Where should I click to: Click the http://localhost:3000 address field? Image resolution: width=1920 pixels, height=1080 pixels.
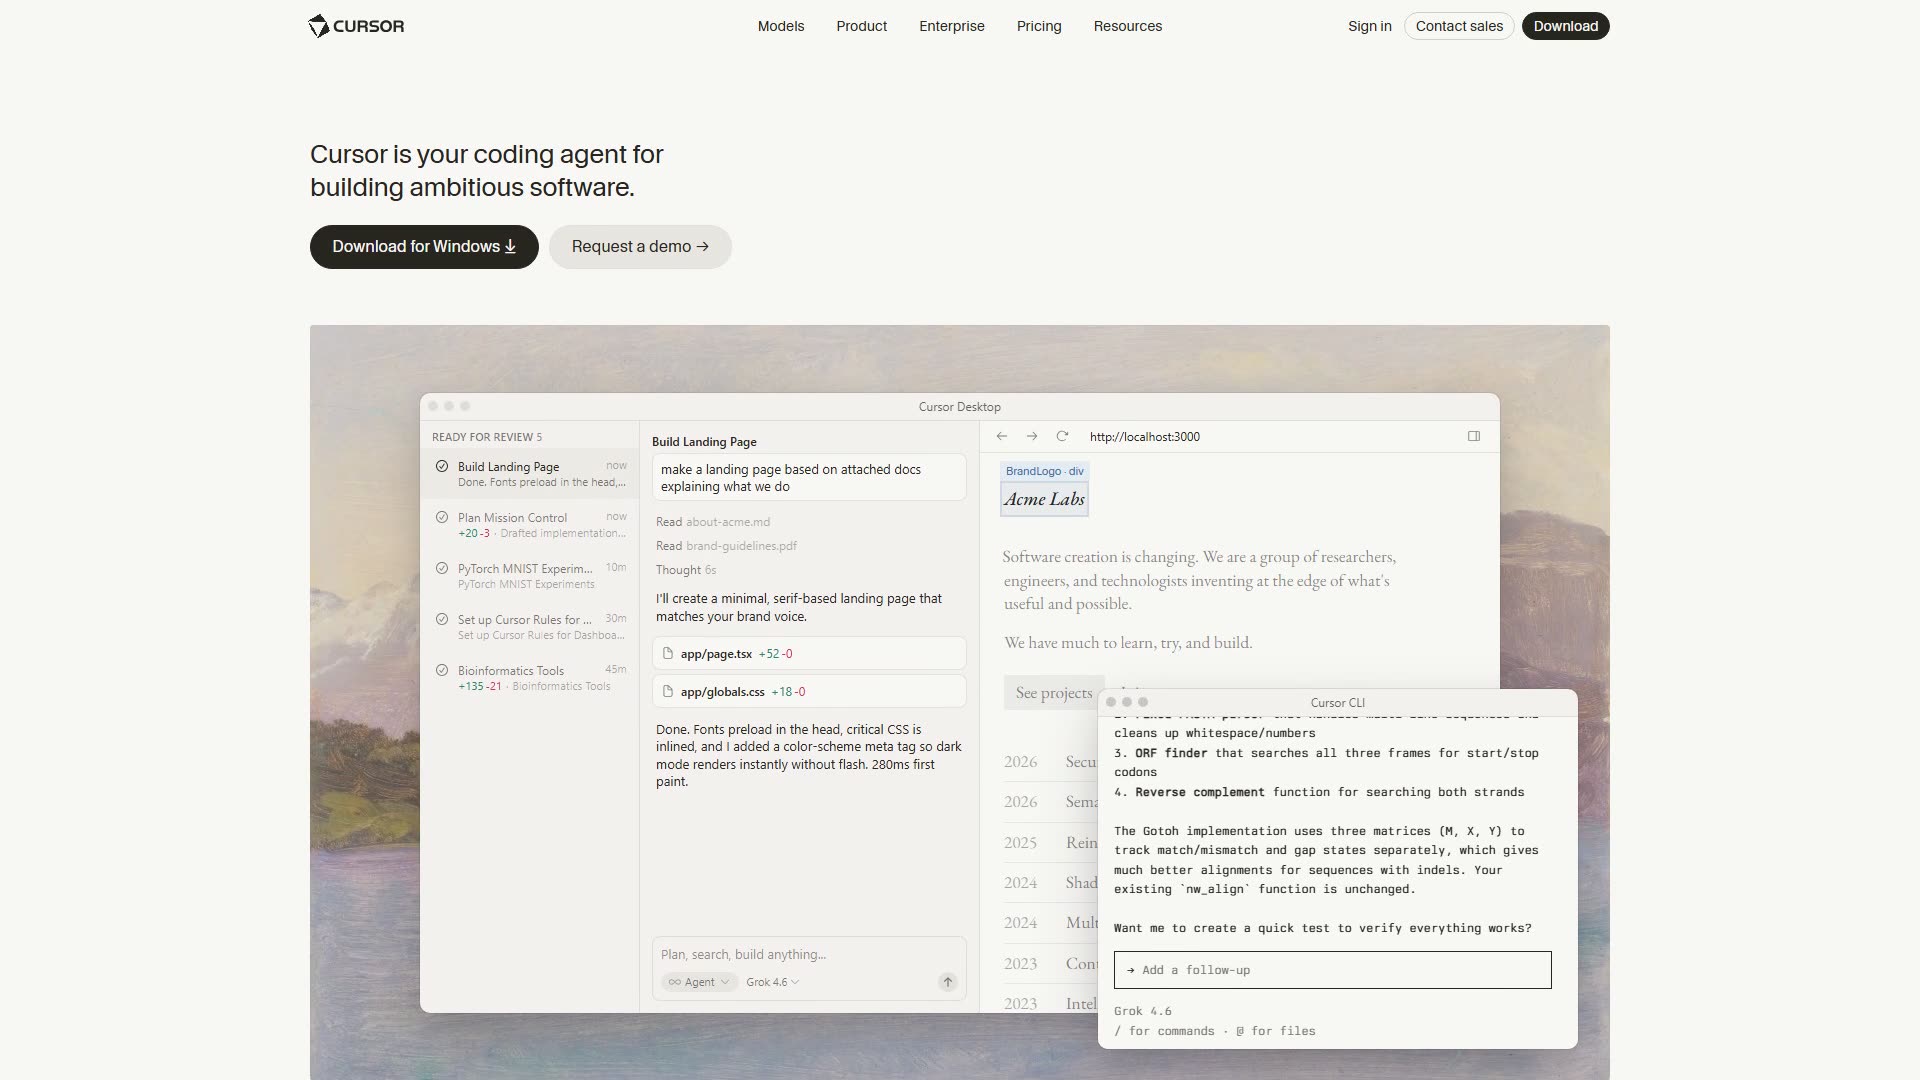click(1145, 437)
